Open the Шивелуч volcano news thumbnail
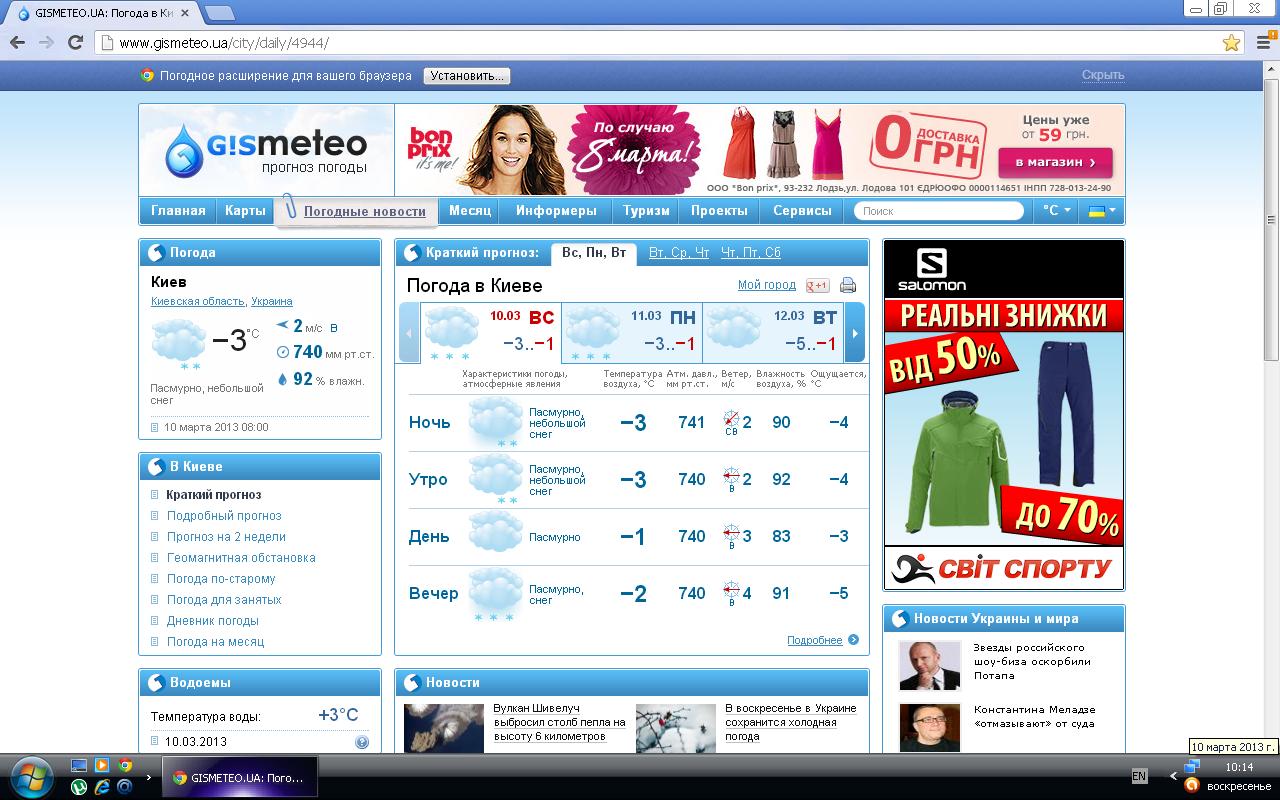 pos(444,728)
